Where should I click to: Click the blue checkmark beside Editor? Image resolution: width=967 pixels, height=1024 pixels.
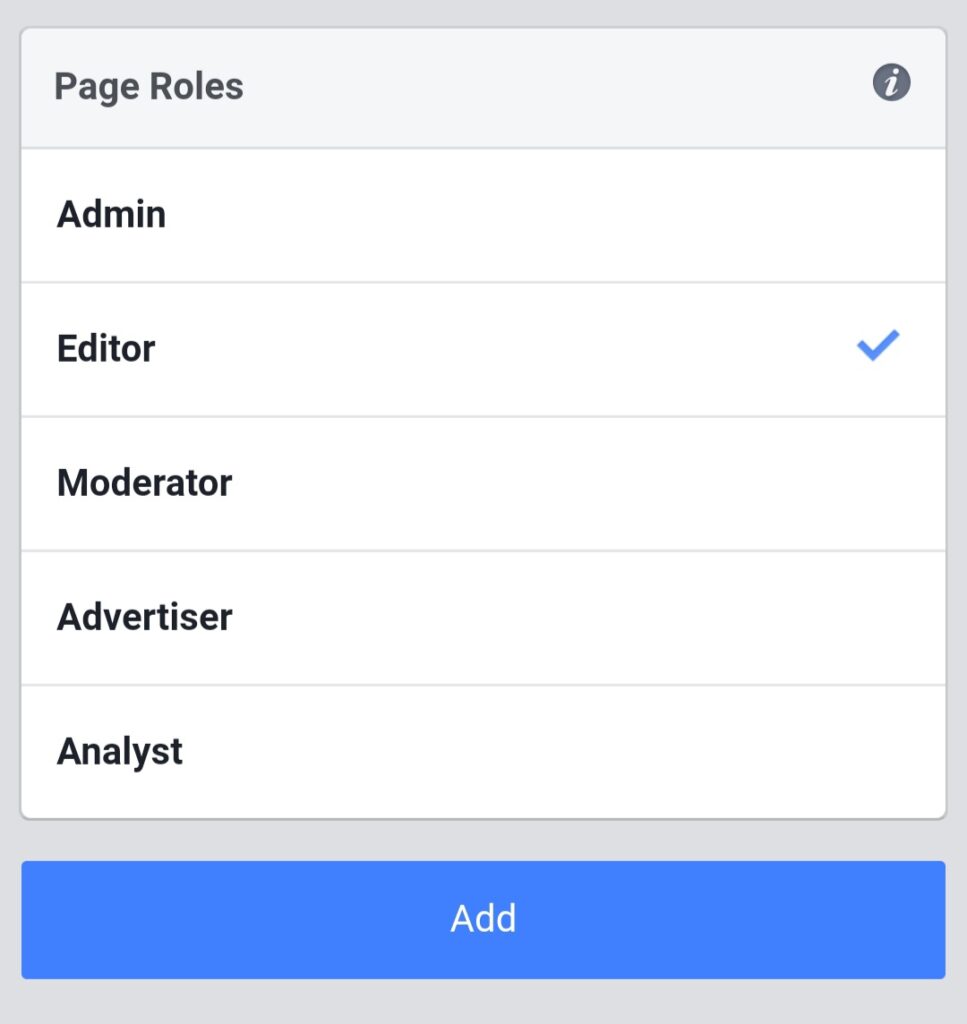pos(878,345)
